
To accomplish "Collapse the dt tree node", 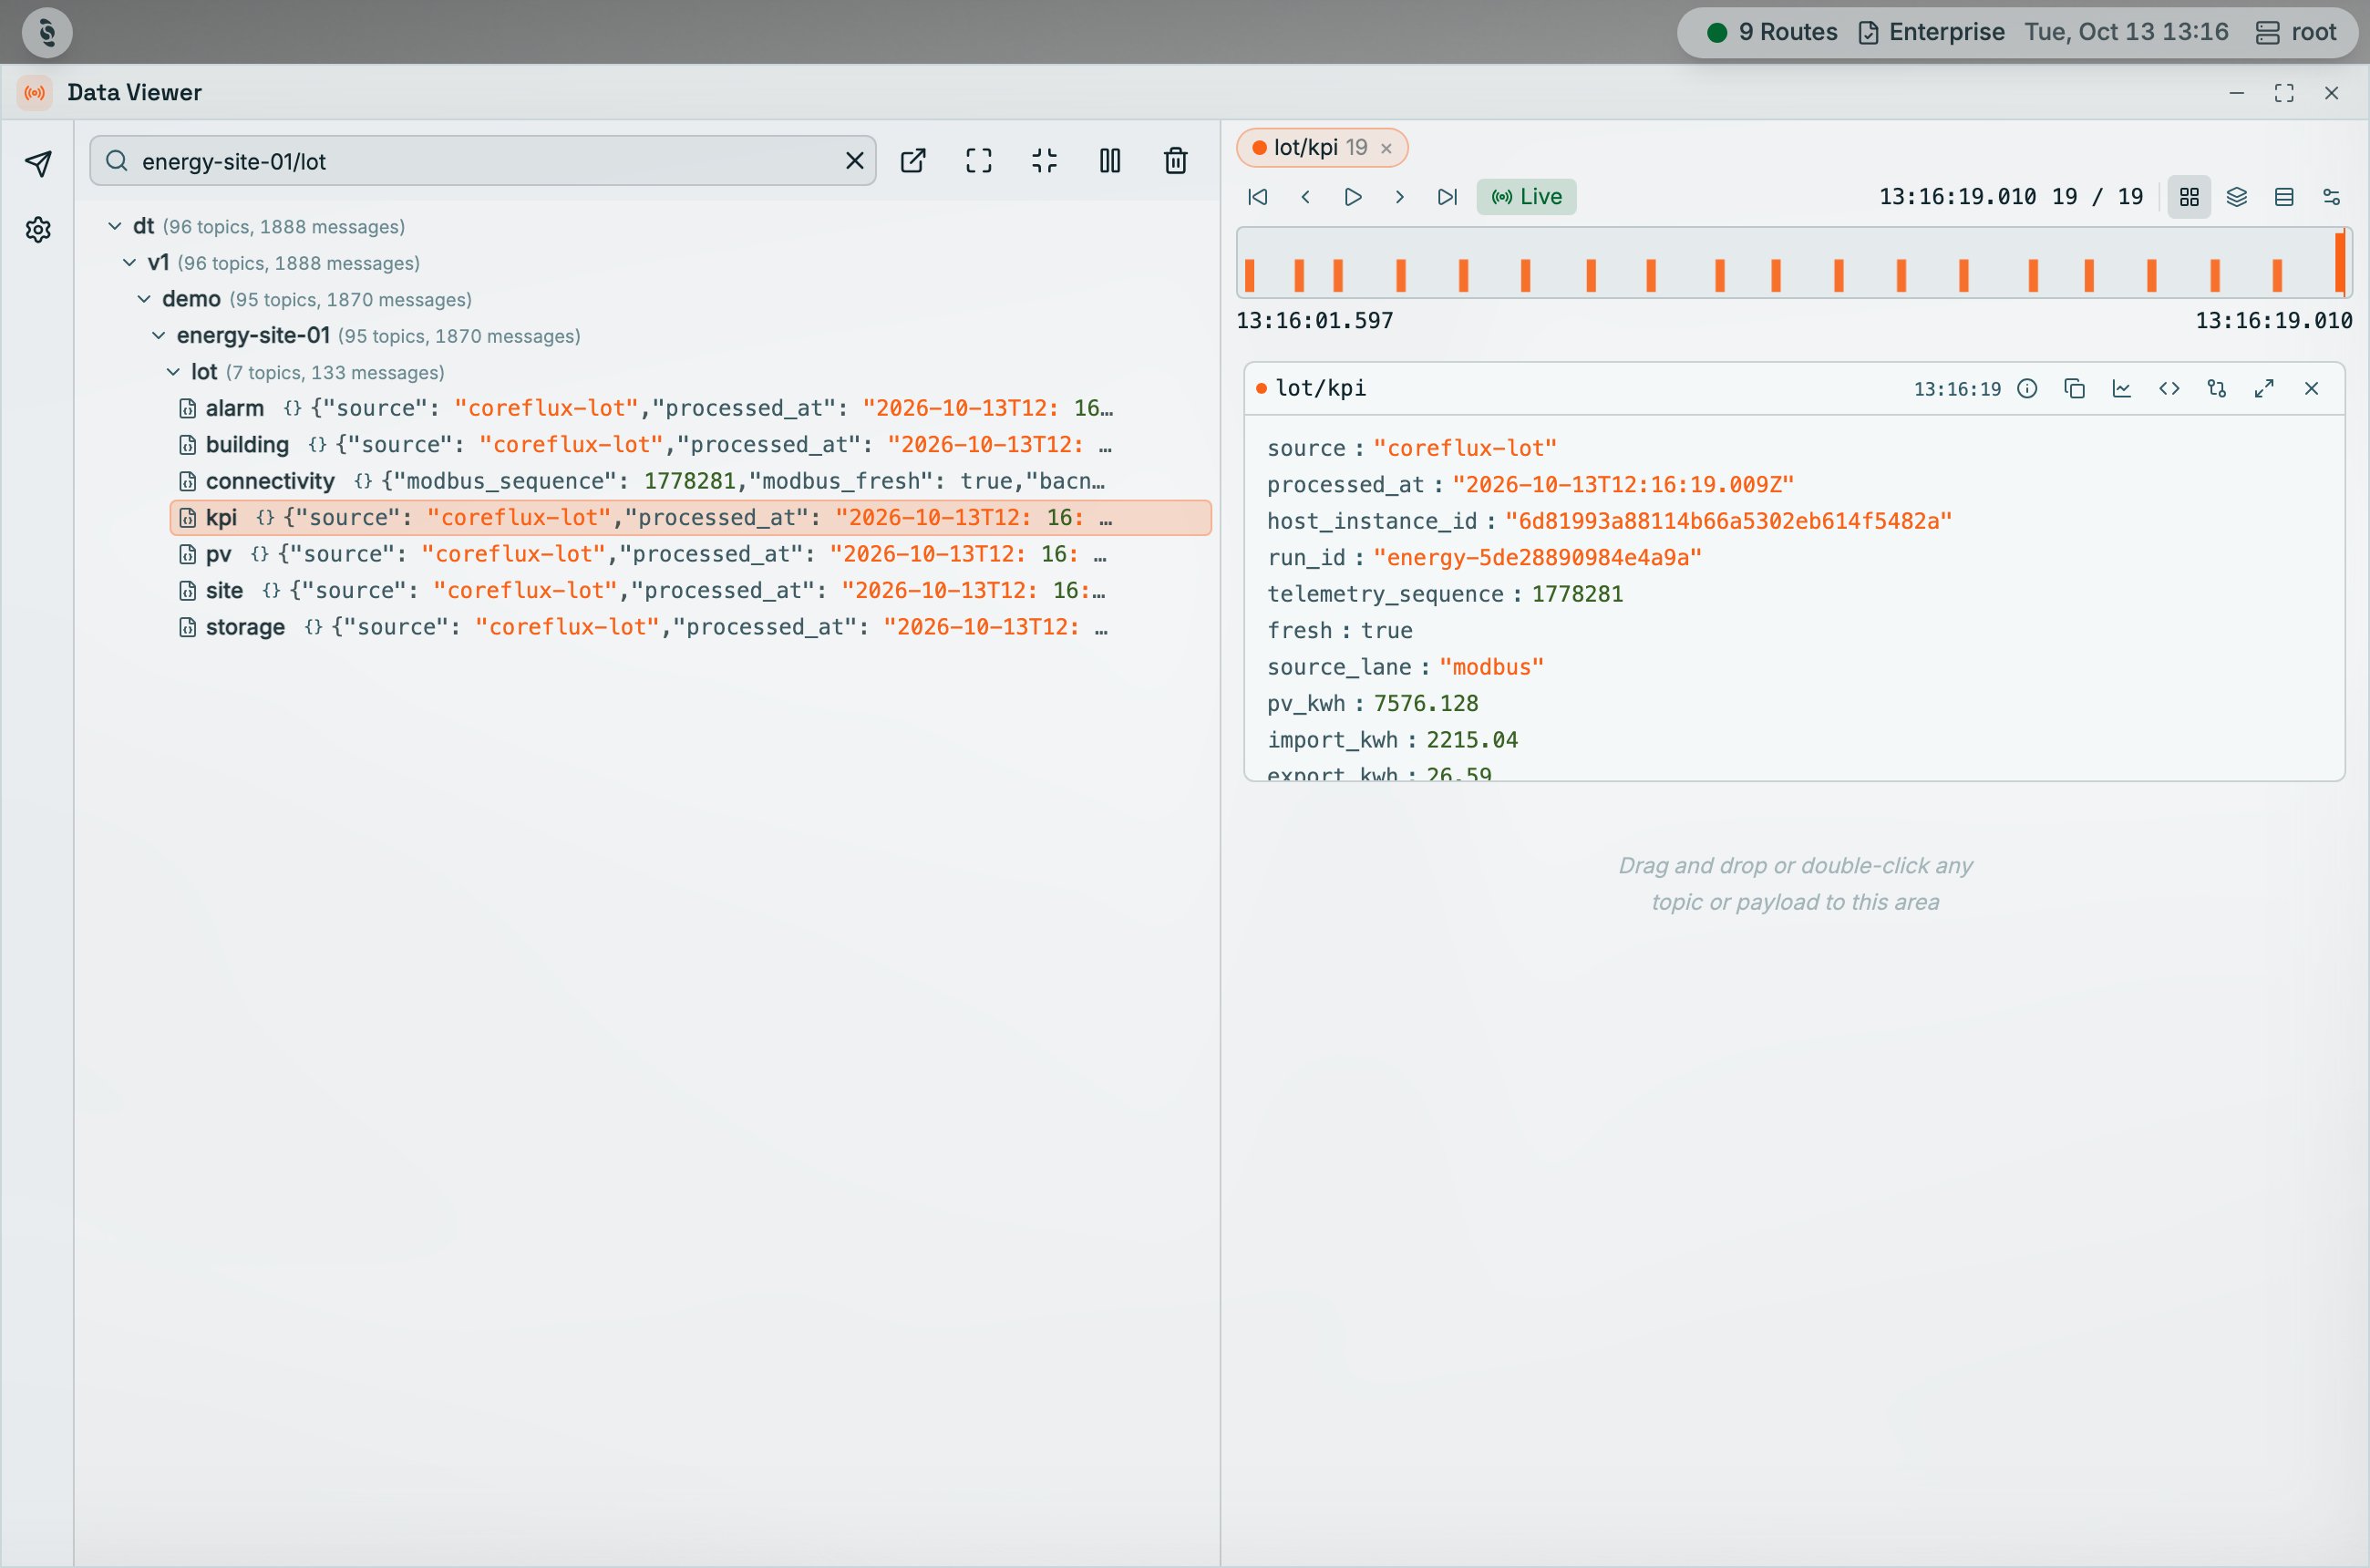I will [x=115, y=227].
